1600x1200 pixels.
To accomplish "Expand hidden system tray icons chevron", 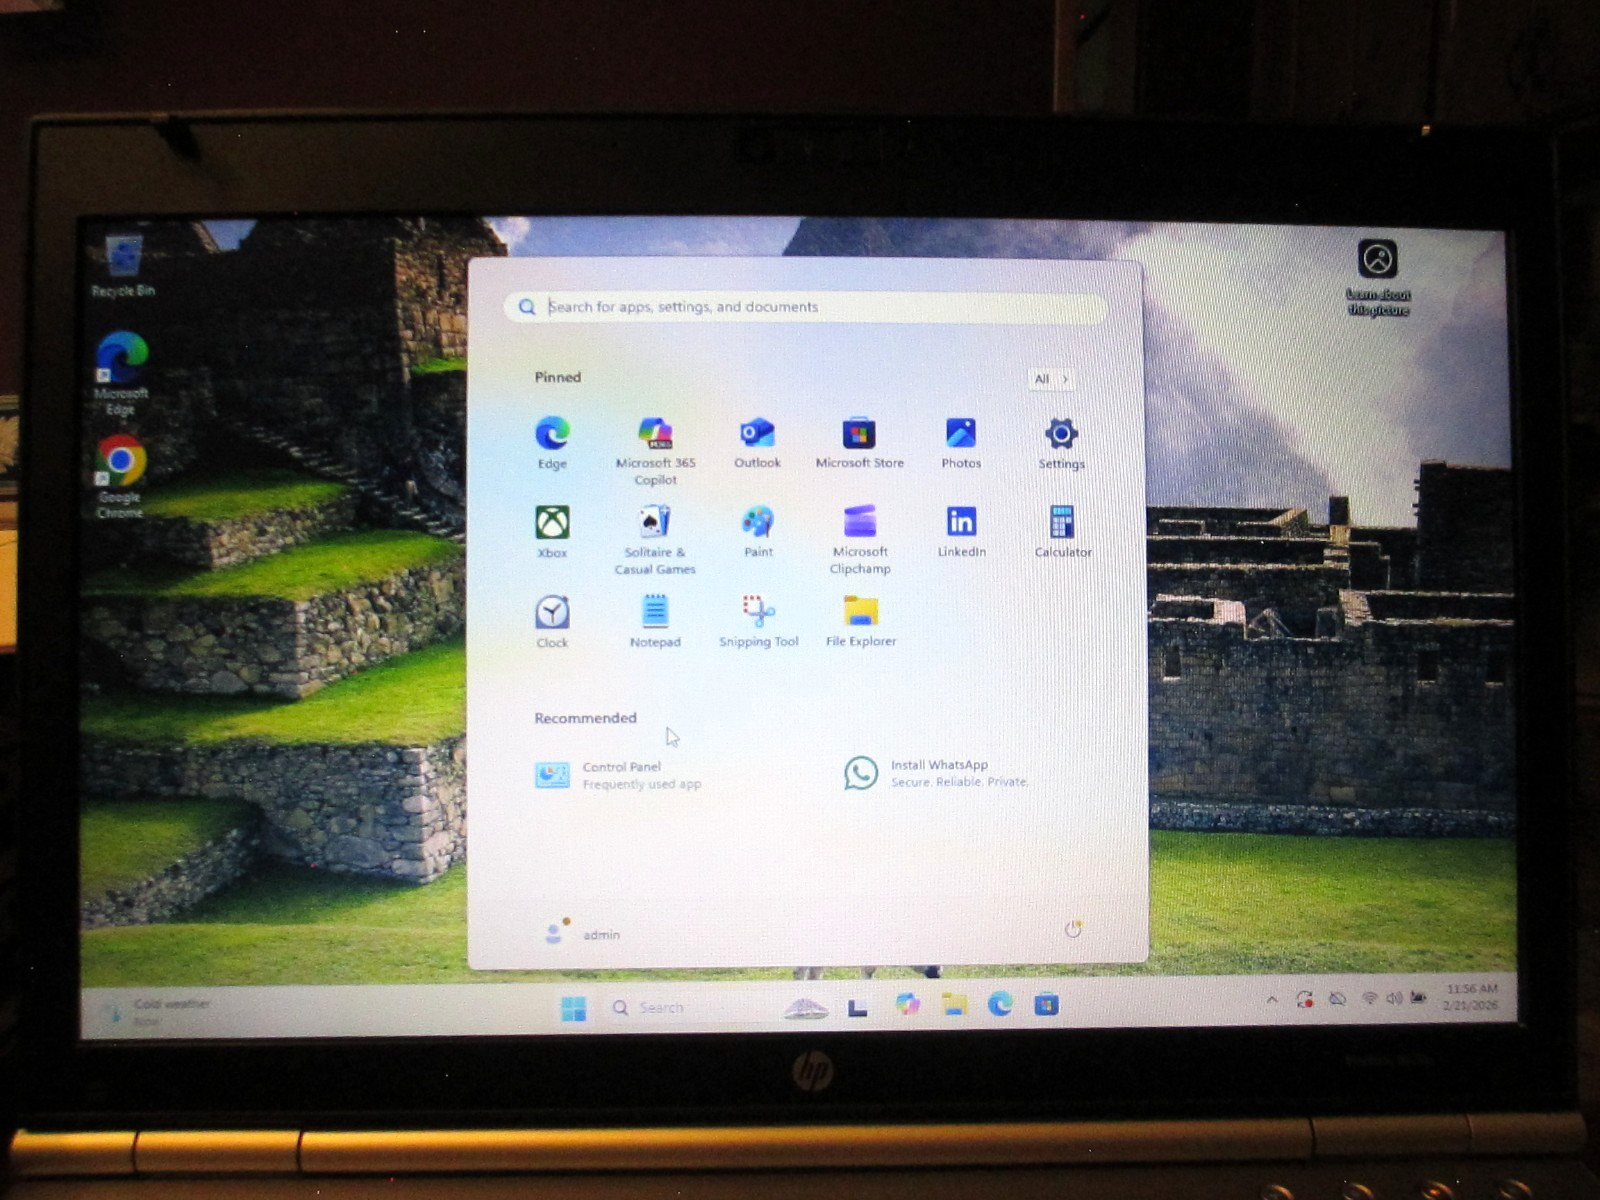I will (x=1271, y=999).
